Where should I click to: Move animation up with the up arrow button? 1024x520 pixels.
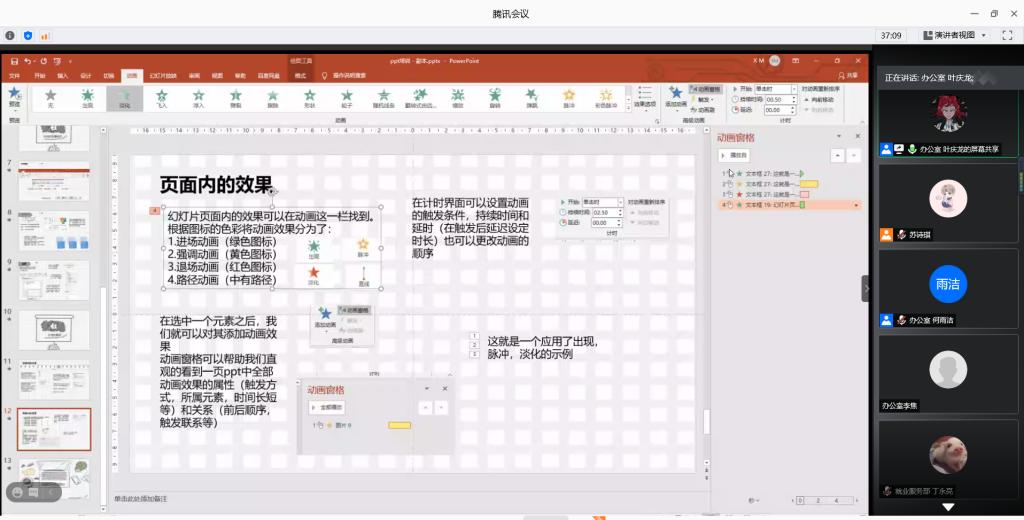[836, 155]
